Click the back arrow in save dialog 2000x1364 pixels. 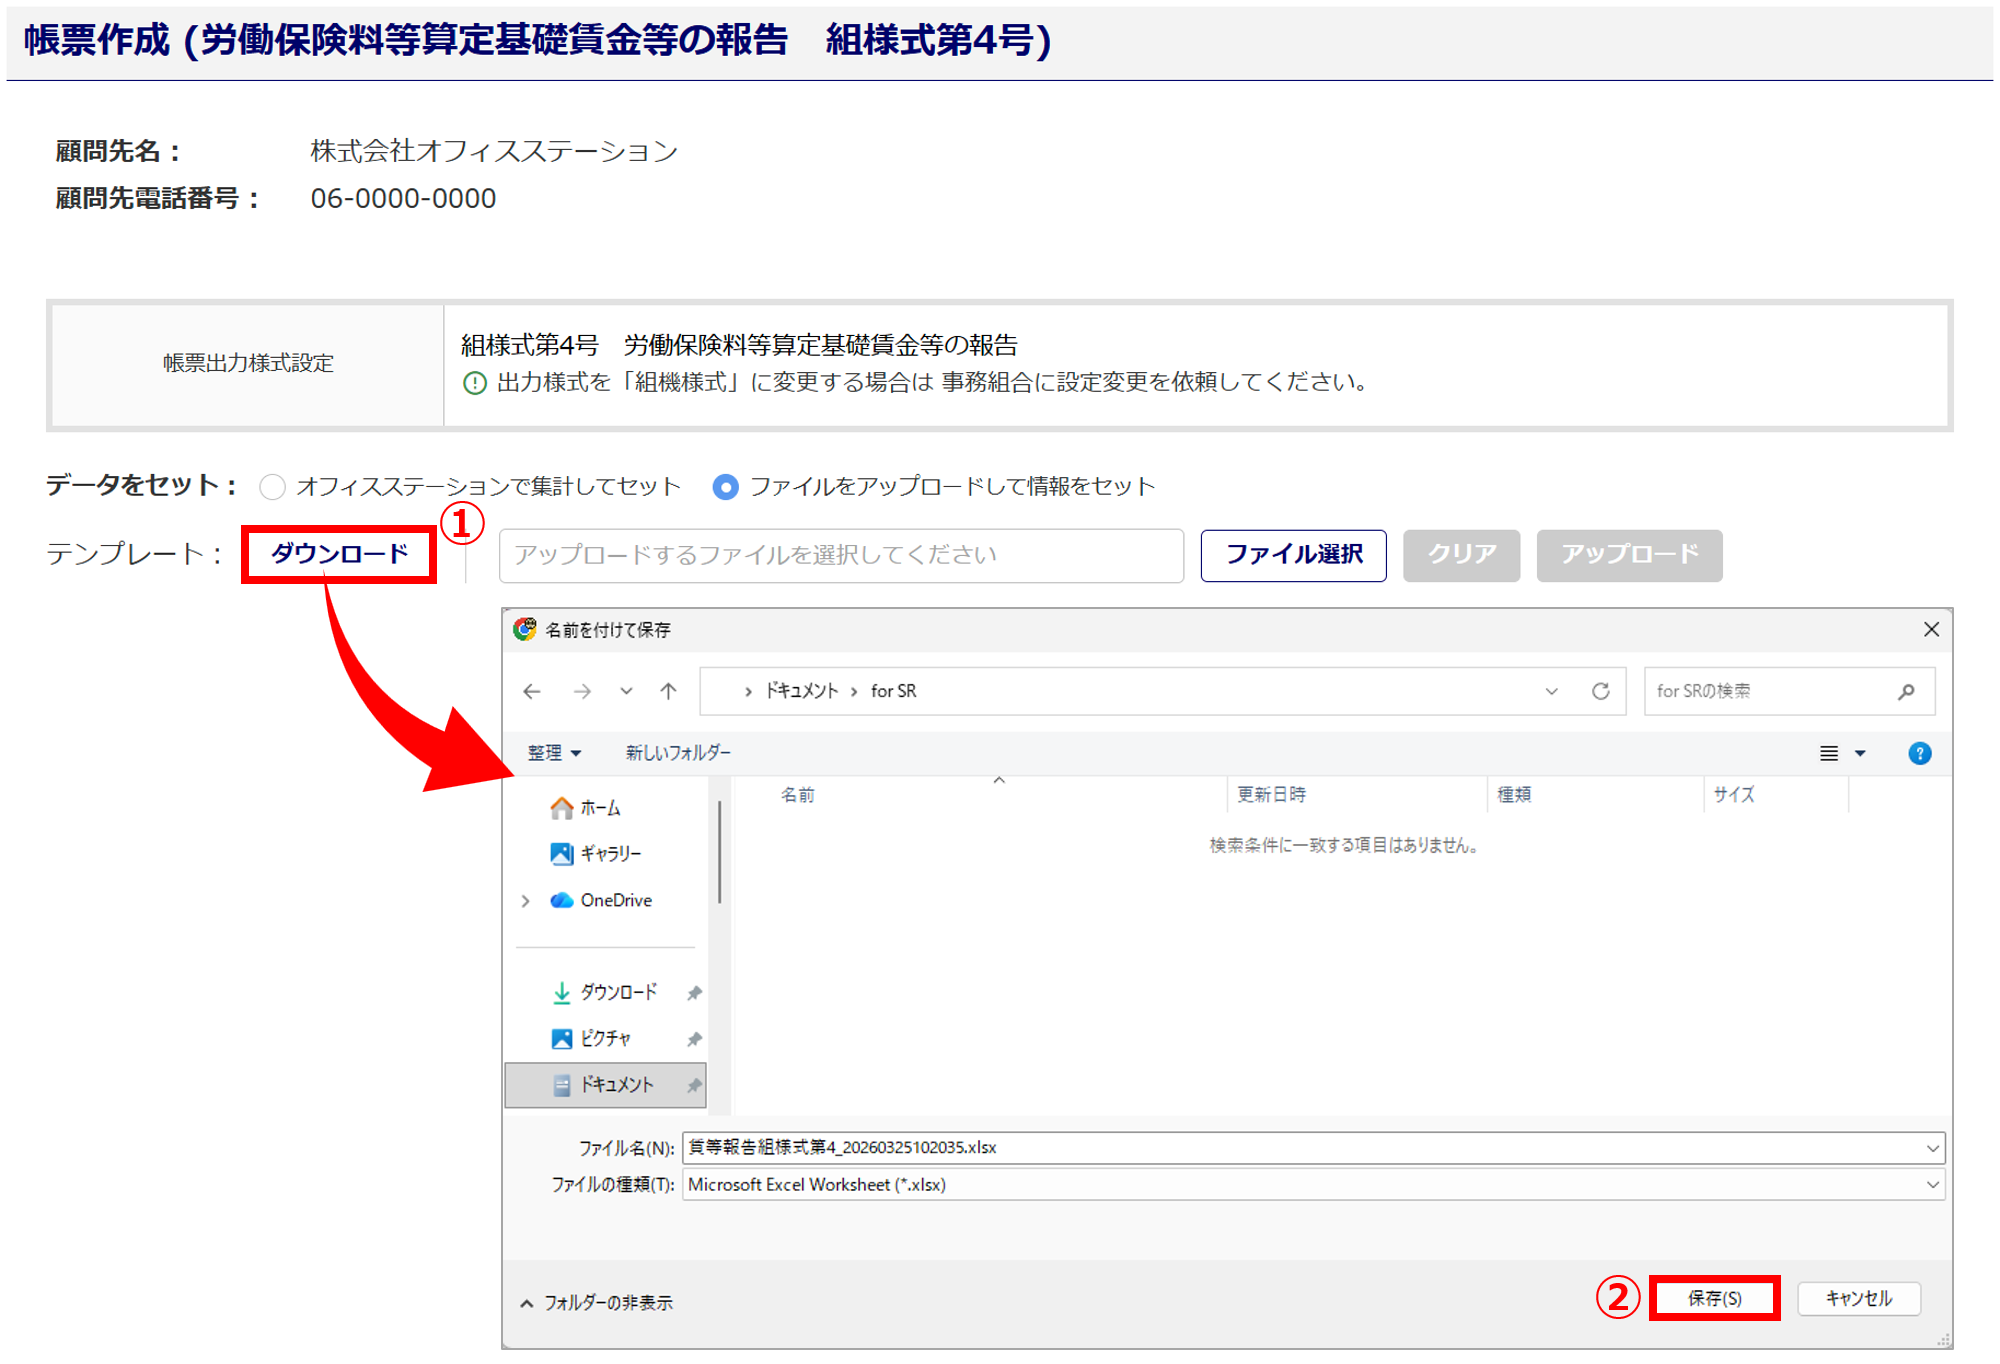[532, 691]
